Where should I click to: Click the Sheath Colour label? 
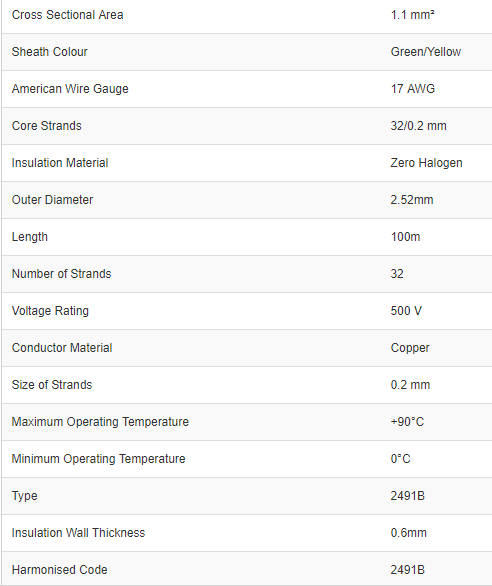49,52
